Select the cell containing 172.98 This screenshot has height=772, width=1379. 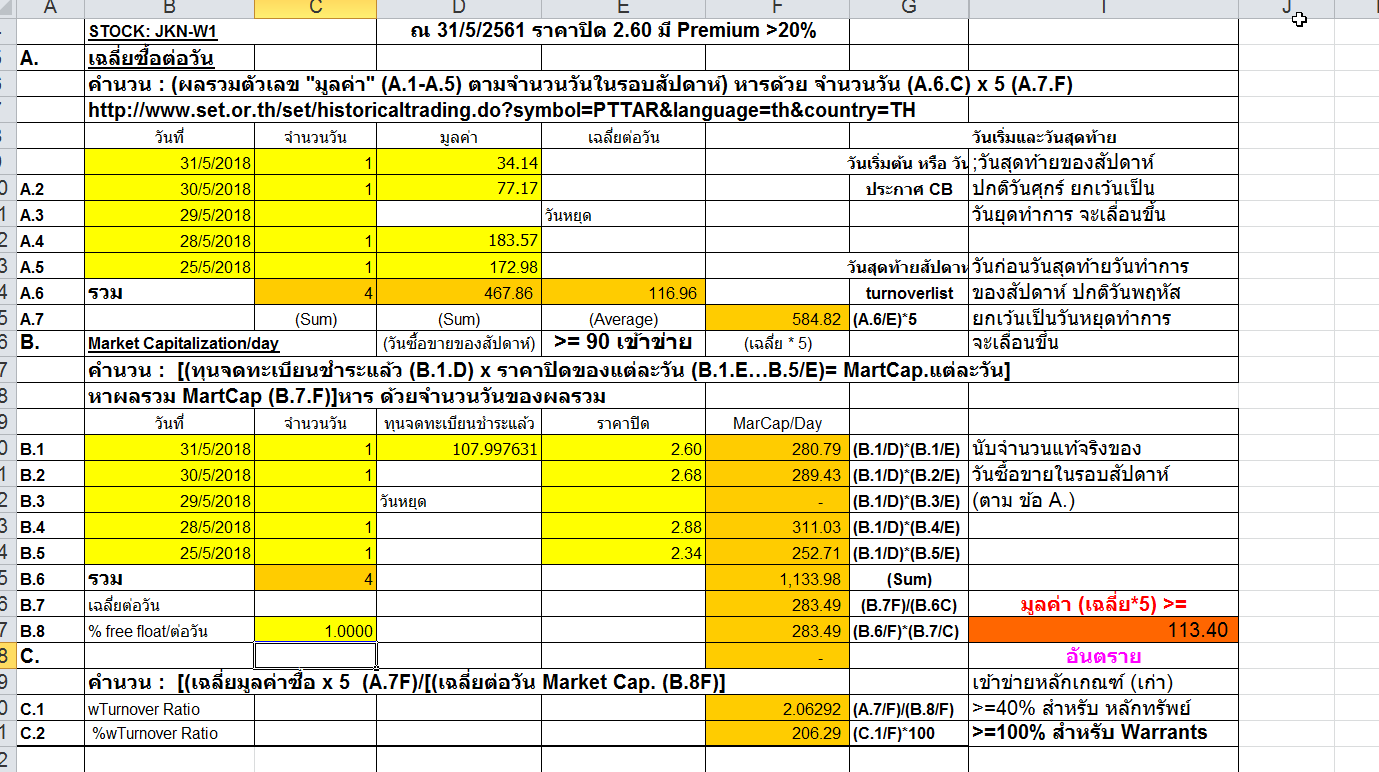coord(459,266)
